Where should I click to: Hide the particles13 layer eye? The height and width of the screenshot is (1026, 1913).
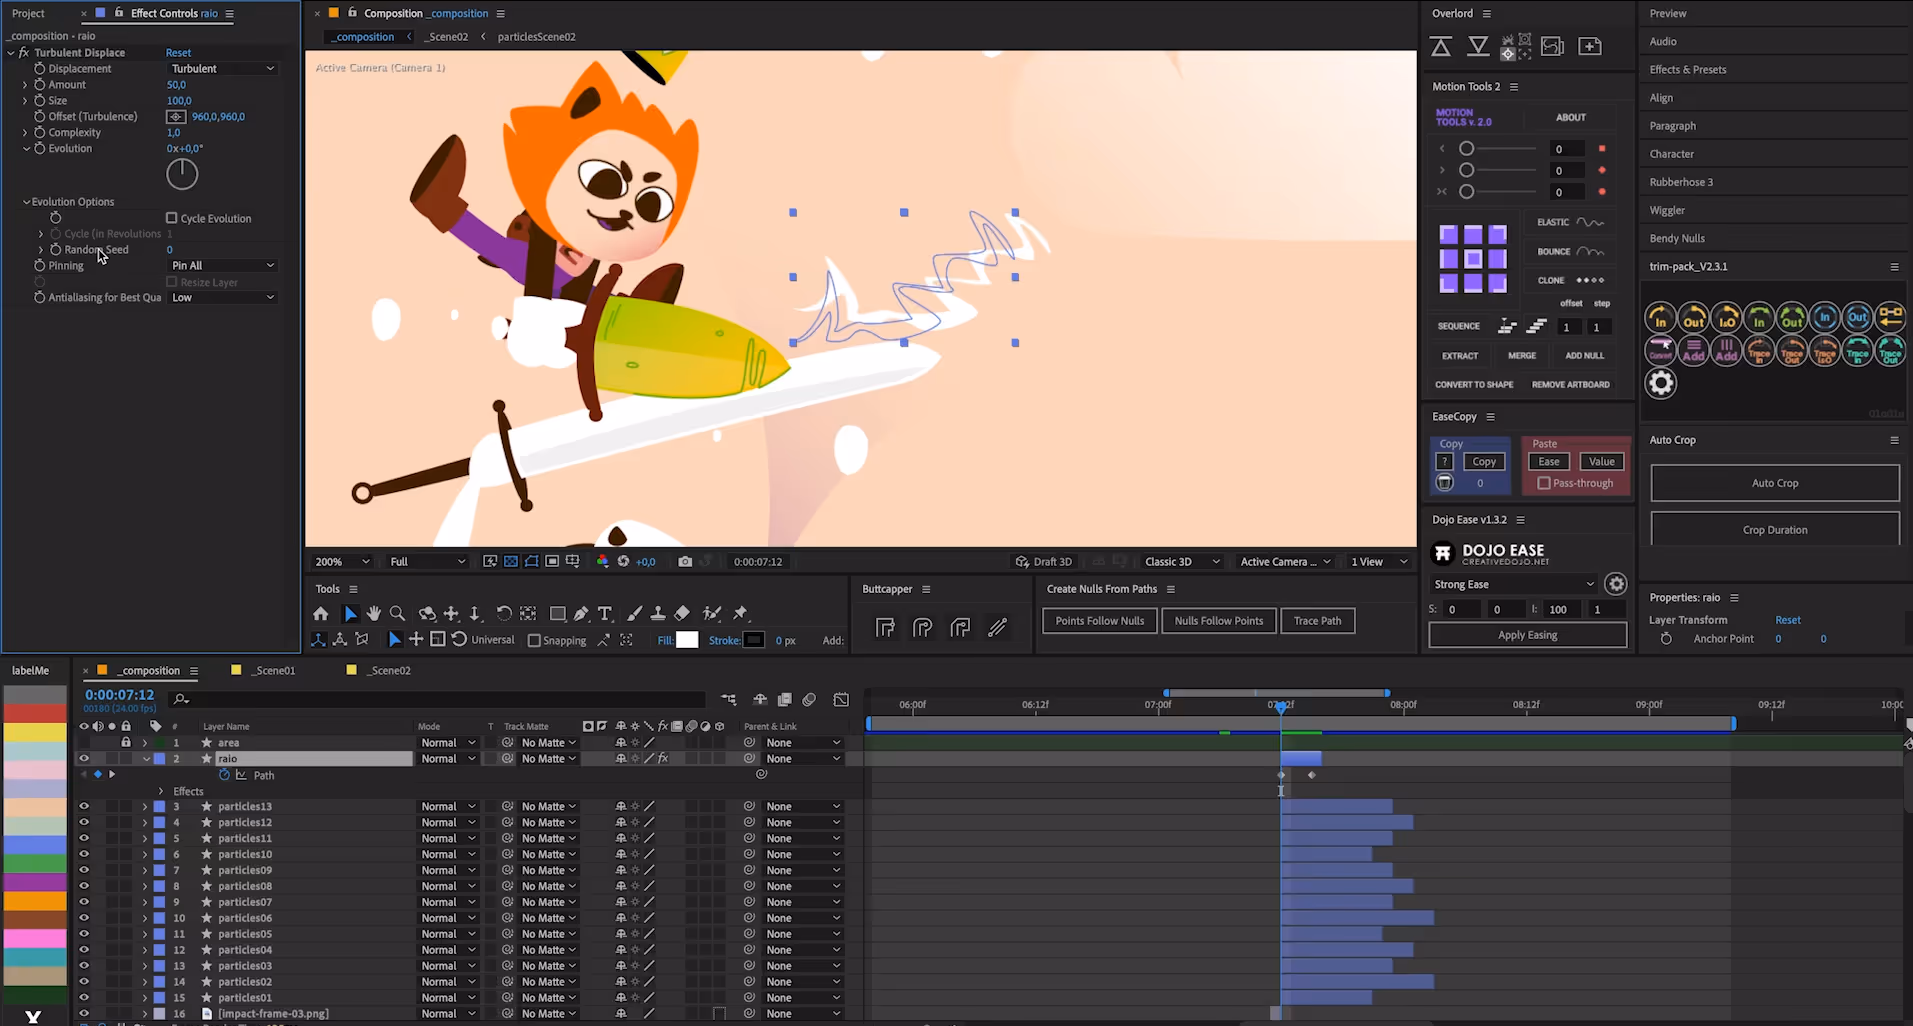(84, 807)
